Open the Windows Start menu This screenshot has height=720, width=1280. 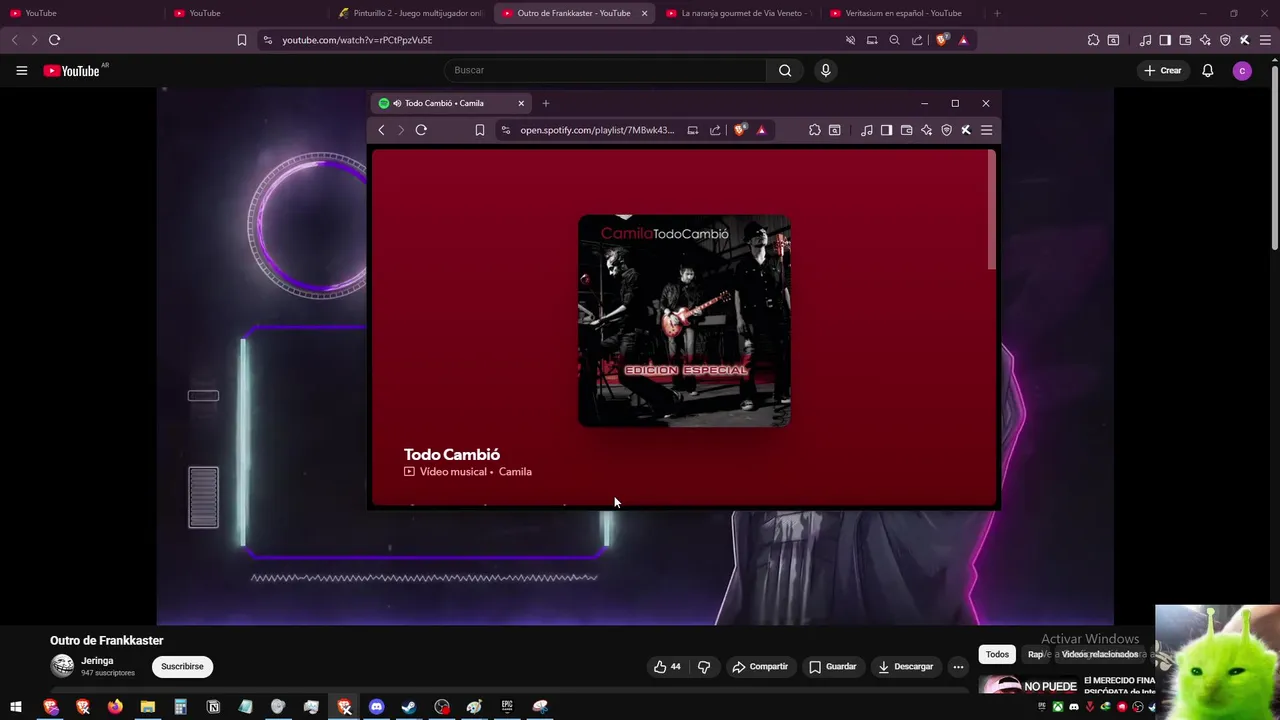click(15, 707)
